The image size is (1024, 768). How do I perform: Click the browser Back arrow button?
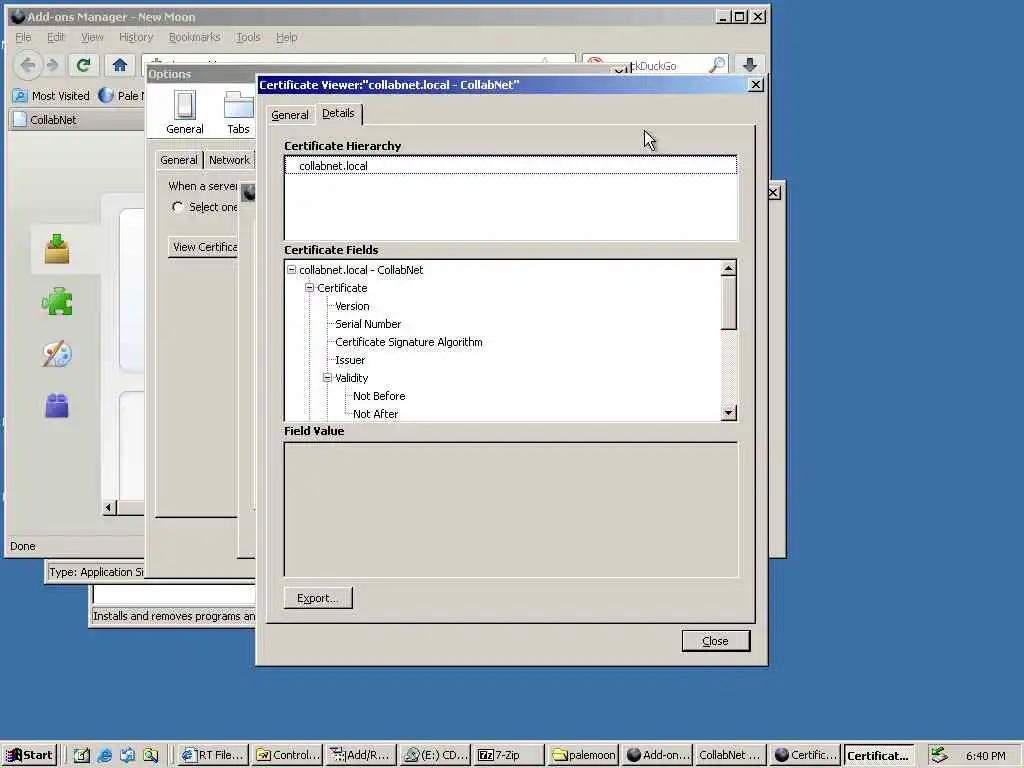point(27,65)
